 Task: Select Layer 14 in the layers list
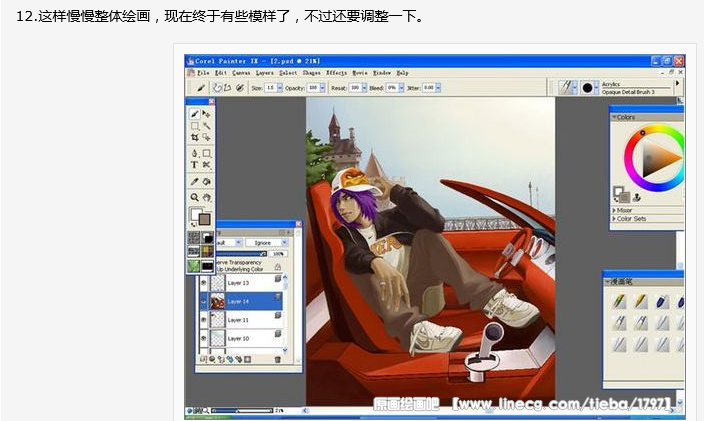click(x=240, y=301)
